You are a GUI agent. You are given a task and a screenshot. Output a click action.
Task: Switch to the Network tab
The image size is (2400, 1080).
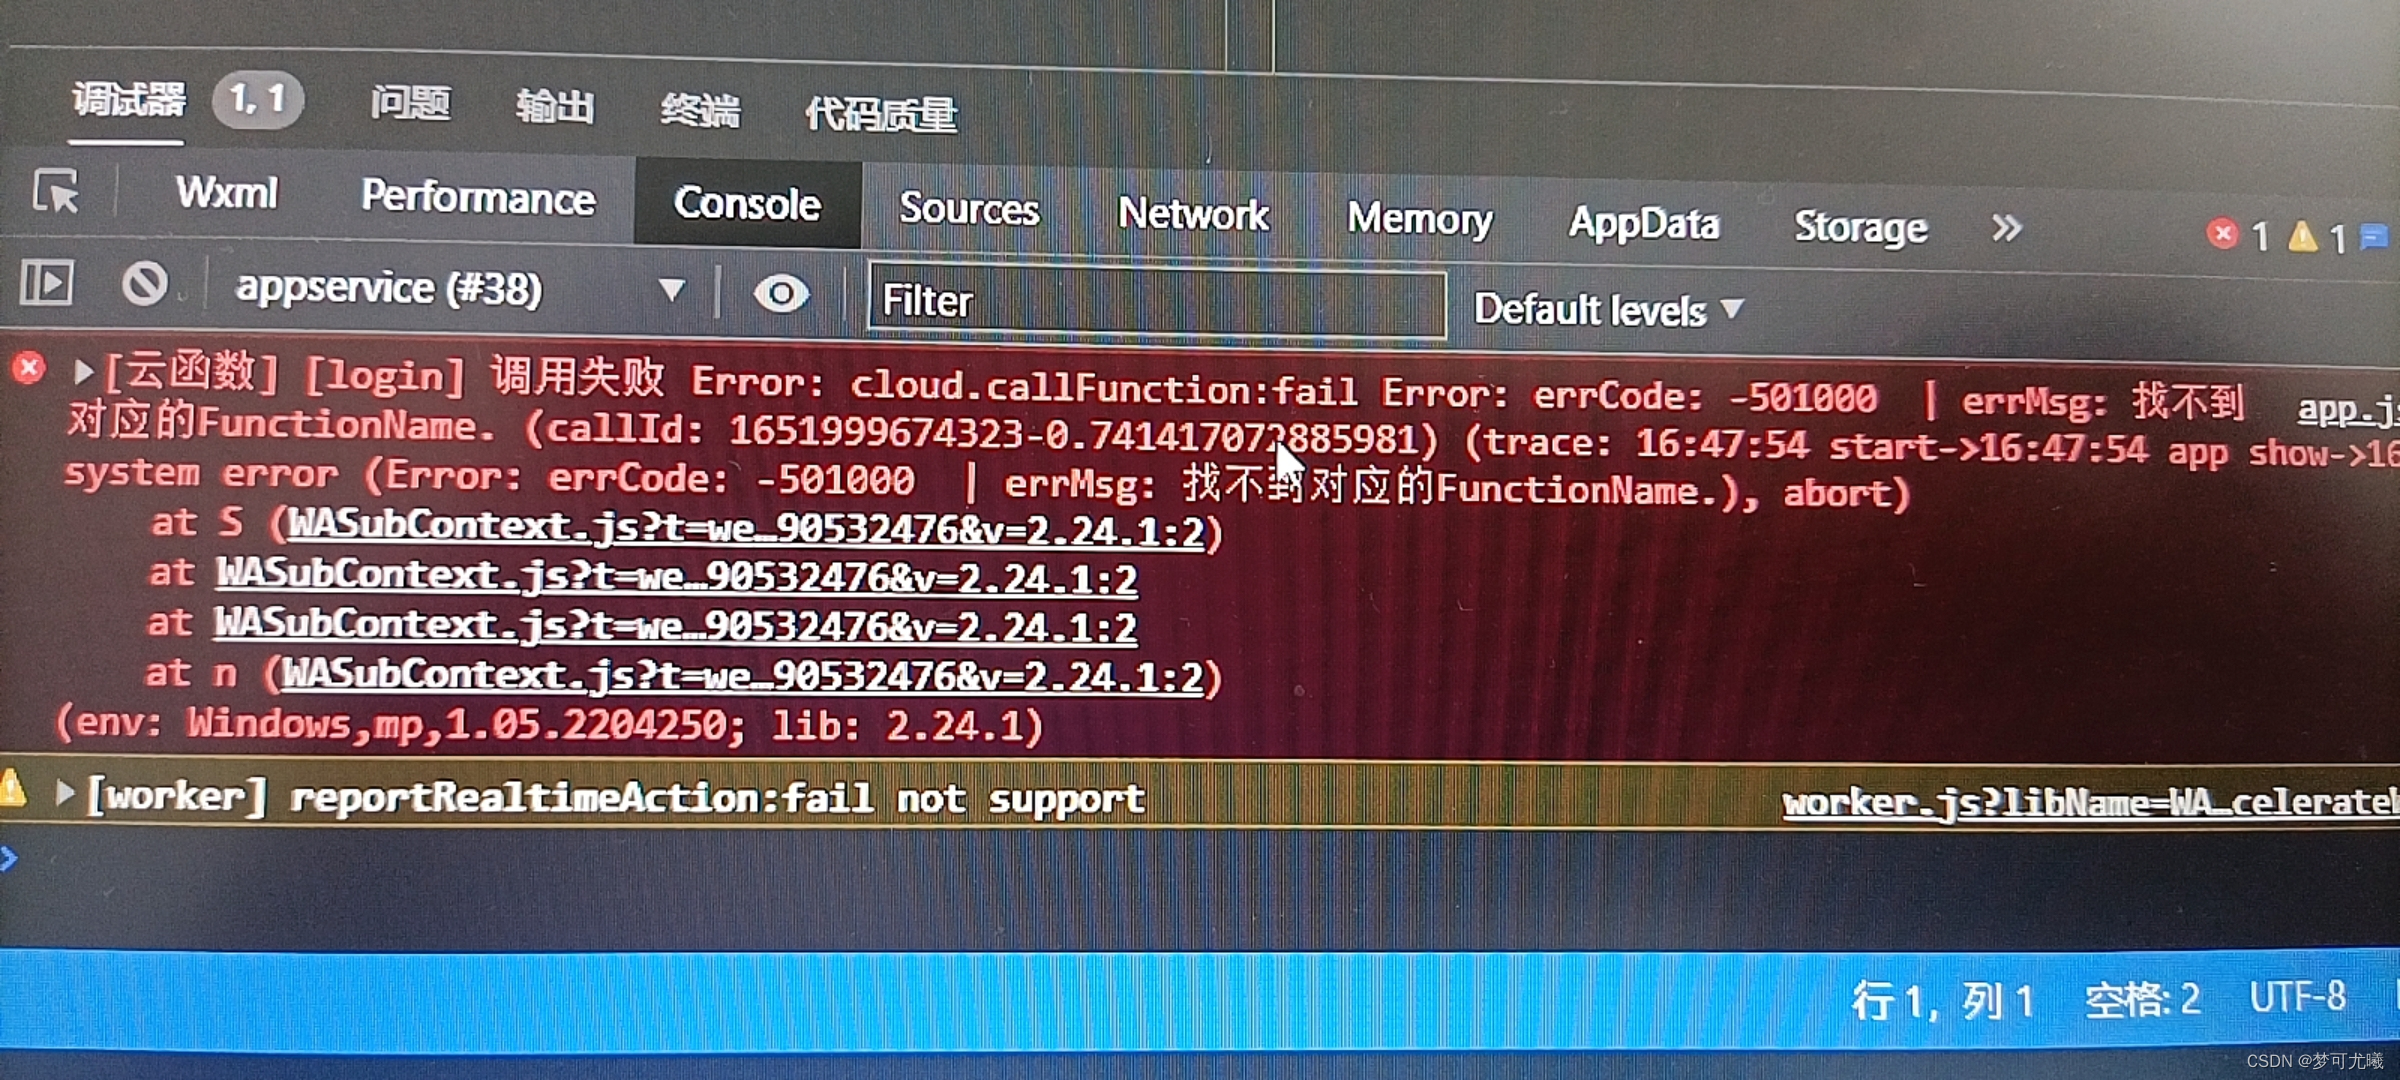click(x=1192, y=214)
